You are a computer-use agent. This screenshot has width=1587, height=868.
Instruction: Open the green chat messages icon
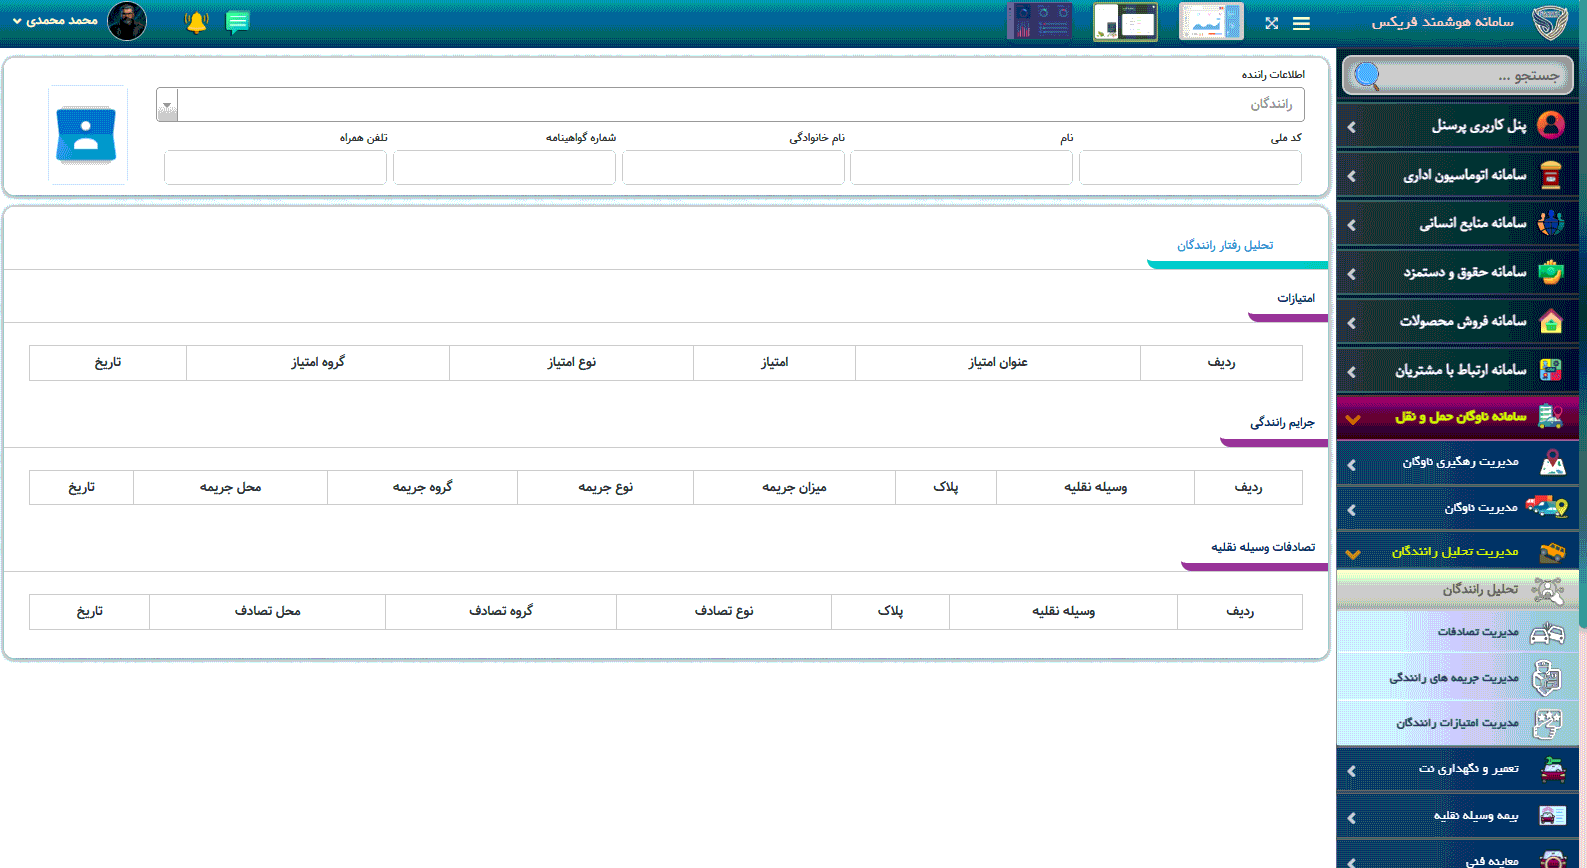(237, 22)
